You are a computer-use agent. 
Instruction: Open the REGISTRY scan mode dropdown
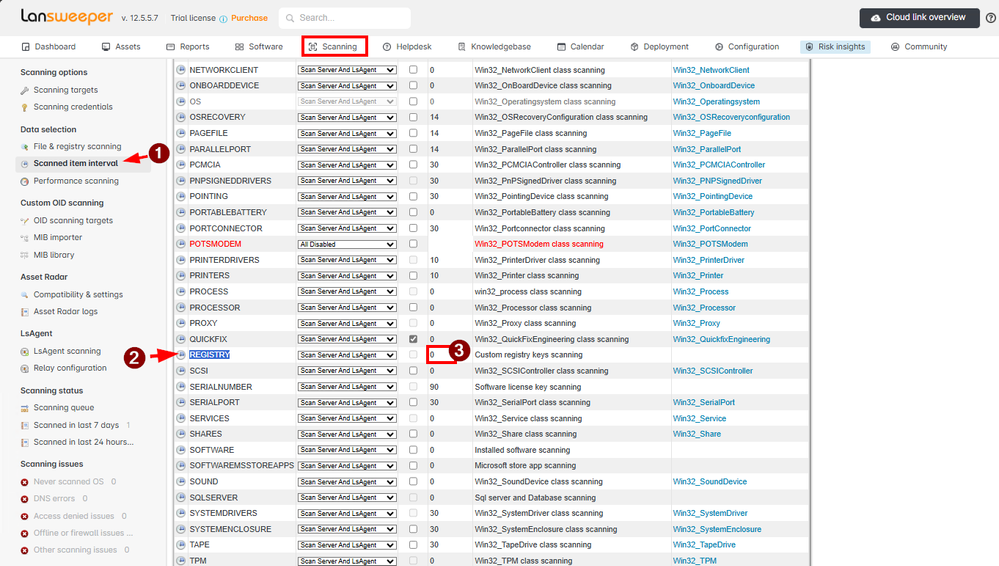pos(347,355)
